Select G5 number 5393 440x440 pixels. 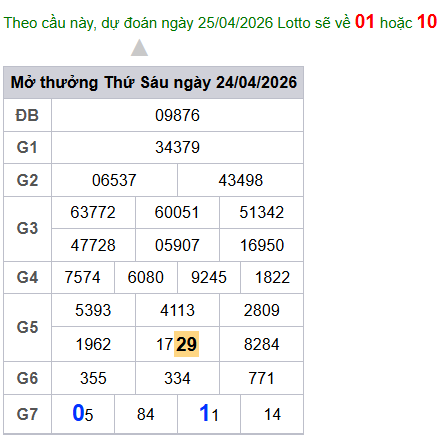point(93,310)
